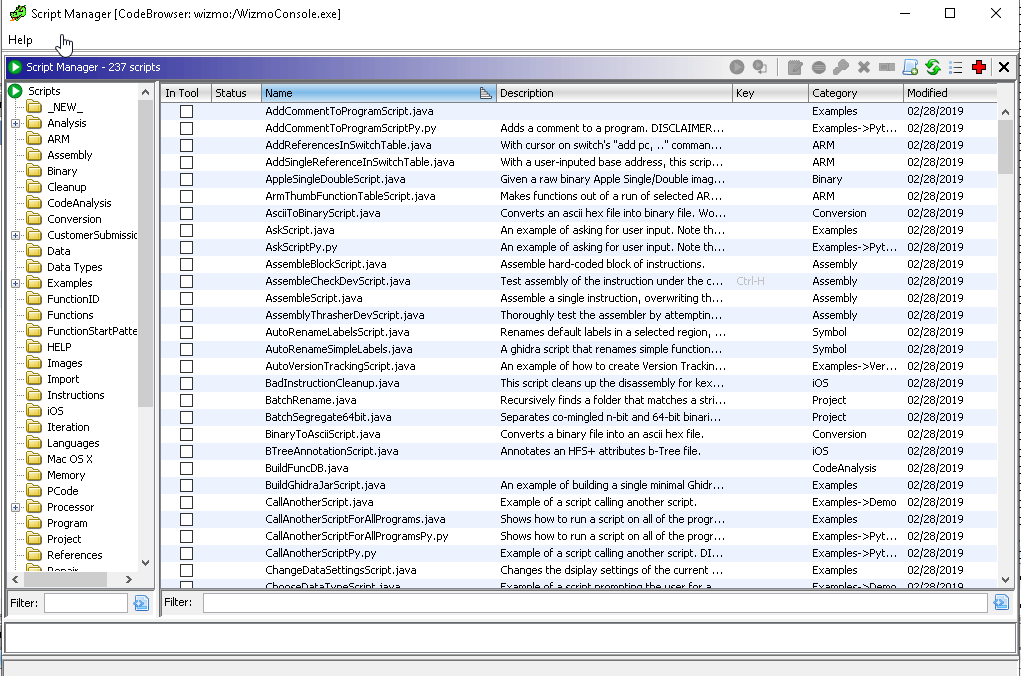The height and width of the screenshot is (676, 1021).
Task: Select AutoVersionTrackingScript.java row
Action: click(x=579, y=366)
